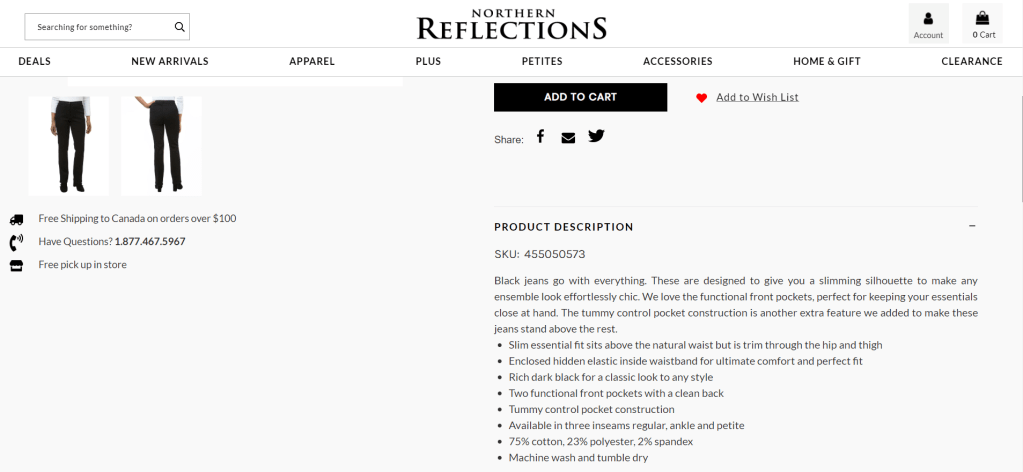Image resolution: width=1023 pixels, height=472 pixels.
Task: Focus the 'Searching for something?' search field
Action: click(95, 27)
